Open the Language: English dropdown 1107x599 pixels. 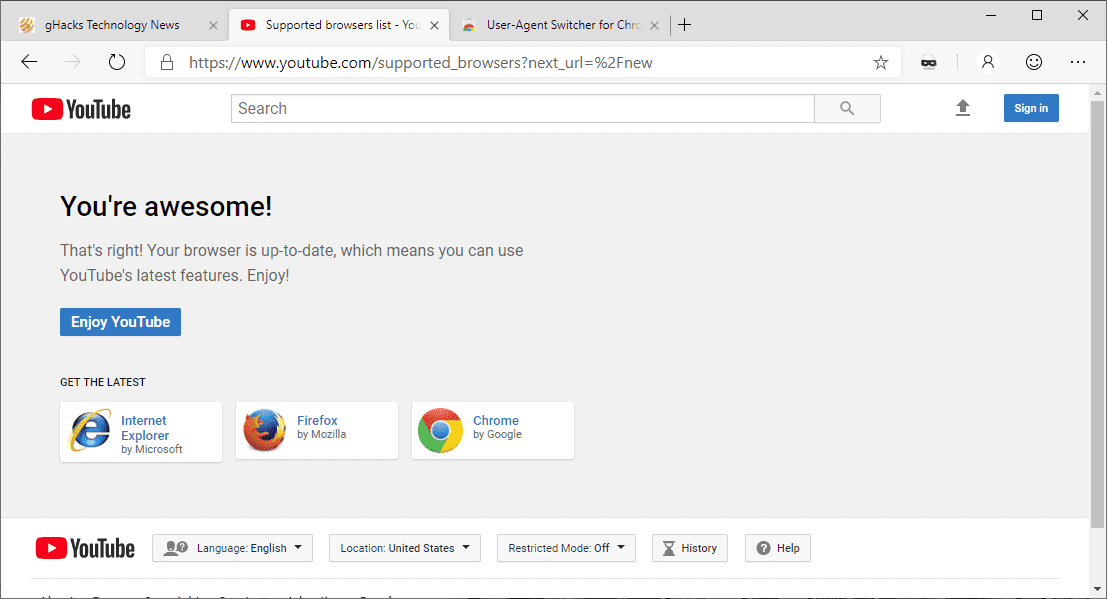[232, 548]
